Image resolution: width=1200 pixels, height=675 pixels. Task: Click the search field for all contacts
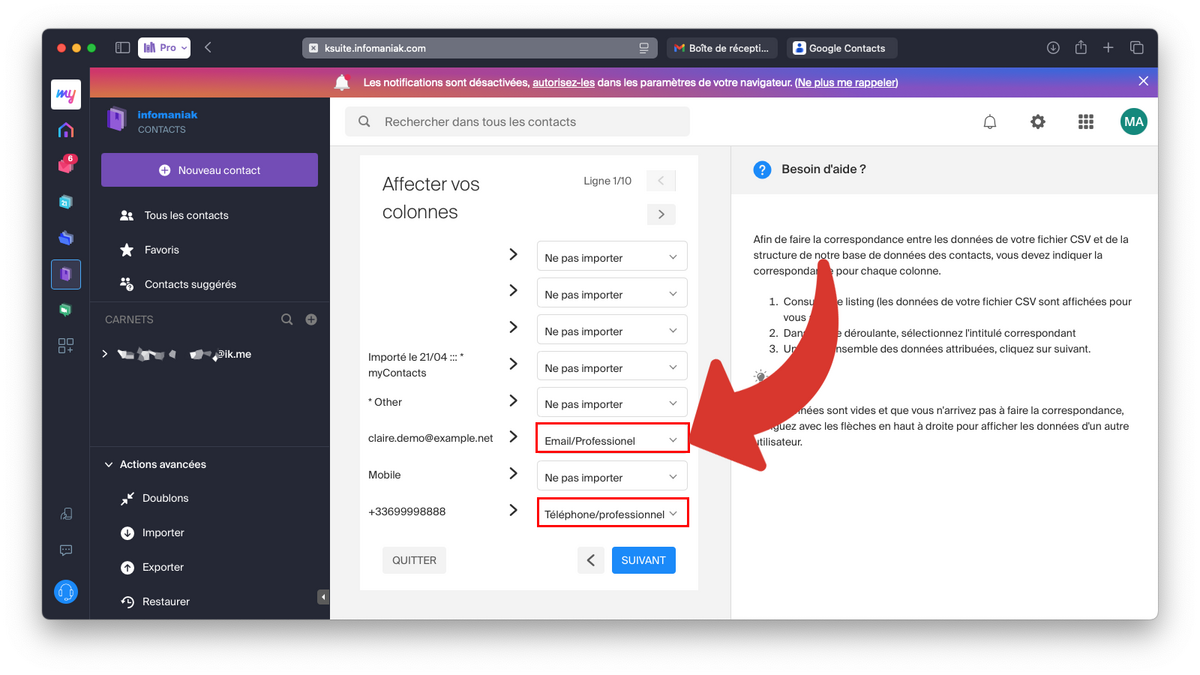pyautogui.click(x=517, y=122)
